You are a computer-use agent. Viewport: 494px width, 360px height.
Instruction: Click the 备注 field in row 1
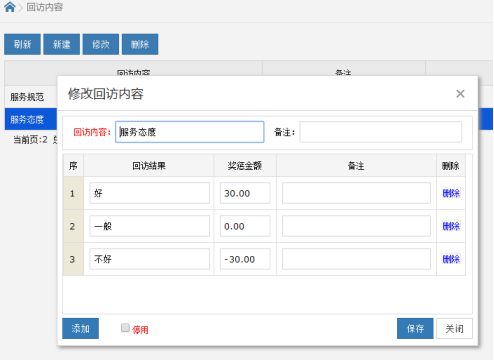356,193
